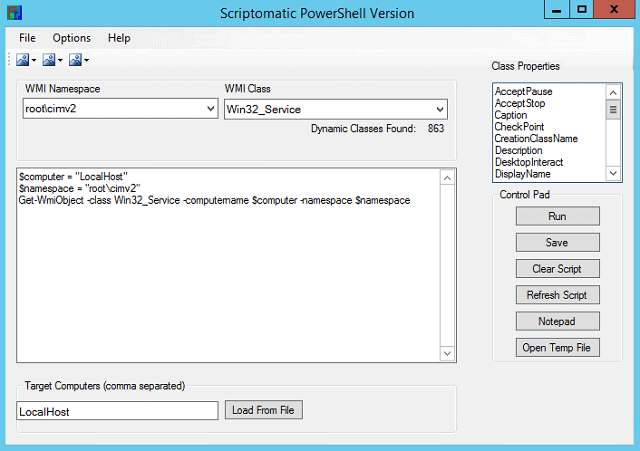This screenshot has width=640, height=451.
Task: Click the Get-WmiObject script line
Action: coord(214,200)
